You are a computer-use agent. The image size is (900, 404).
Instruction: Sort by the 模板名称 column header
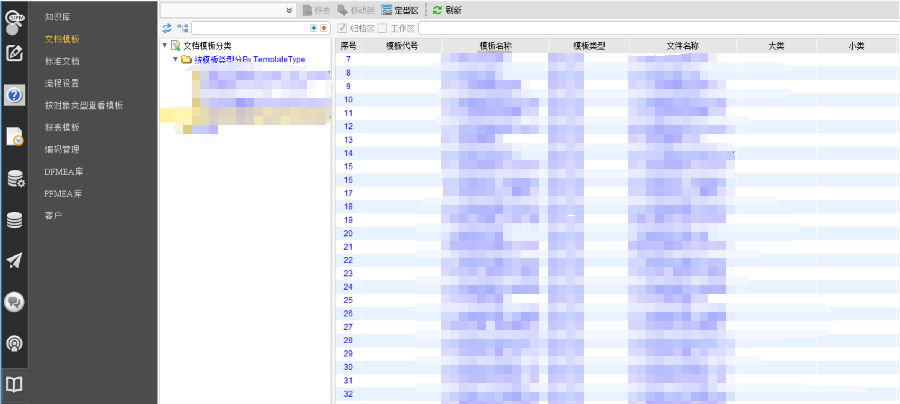tap(495, 45)
